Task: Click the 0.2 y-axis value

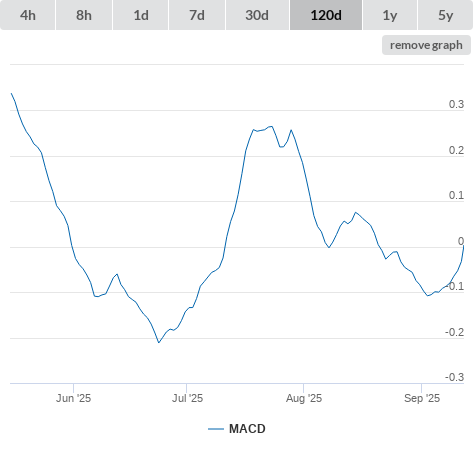Action: [456, 150]
